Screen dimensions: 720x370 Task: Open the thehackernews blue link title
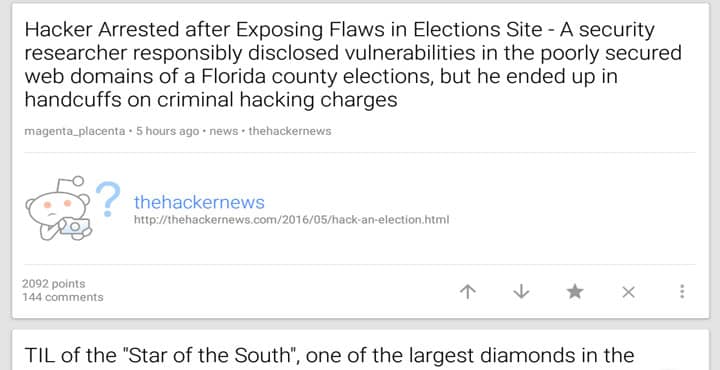(x=199, y=202)
